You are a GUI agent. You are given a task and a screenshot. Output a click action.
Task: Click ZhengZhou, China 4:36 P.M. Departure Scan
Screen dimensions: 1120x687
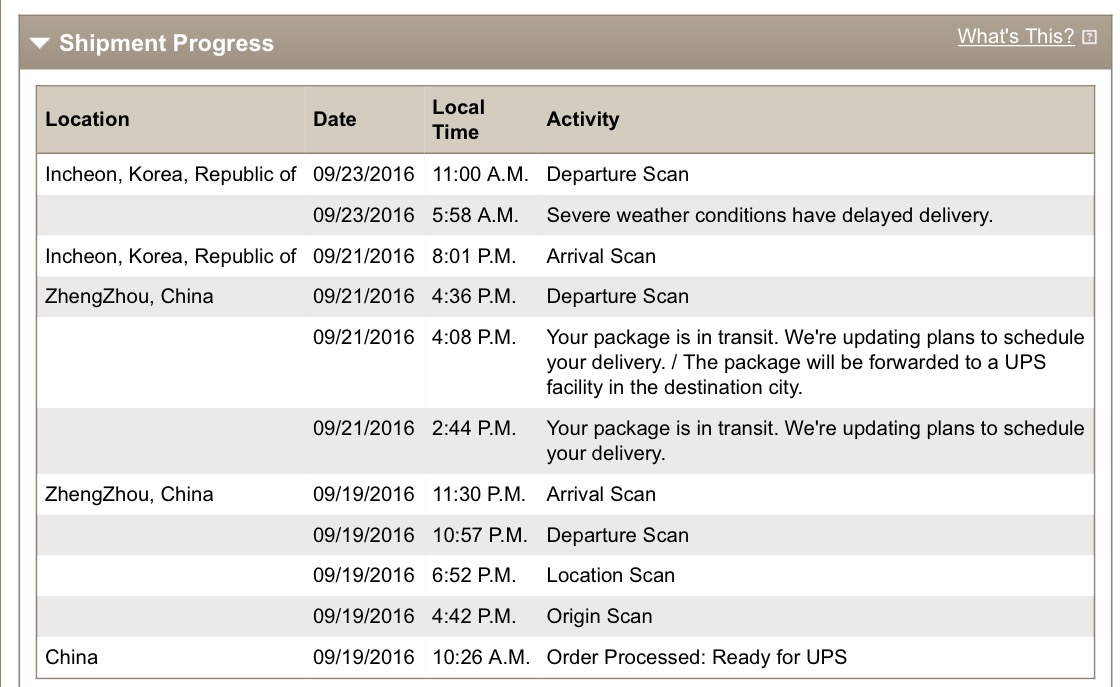(565, 296)
